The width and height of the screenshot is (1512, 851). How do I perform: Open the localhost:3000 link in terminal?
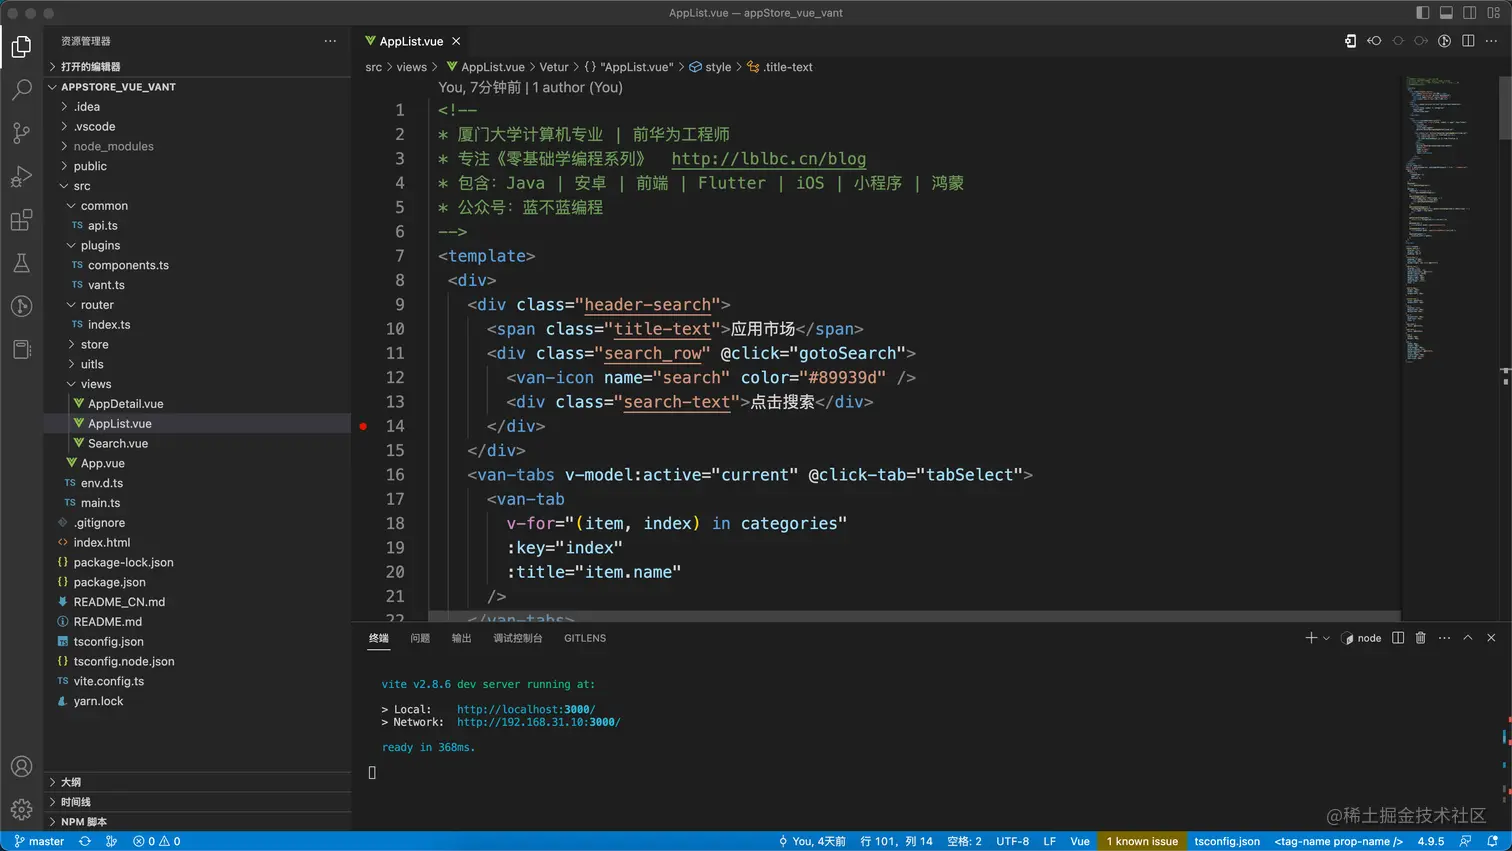[x=526, y=710]
